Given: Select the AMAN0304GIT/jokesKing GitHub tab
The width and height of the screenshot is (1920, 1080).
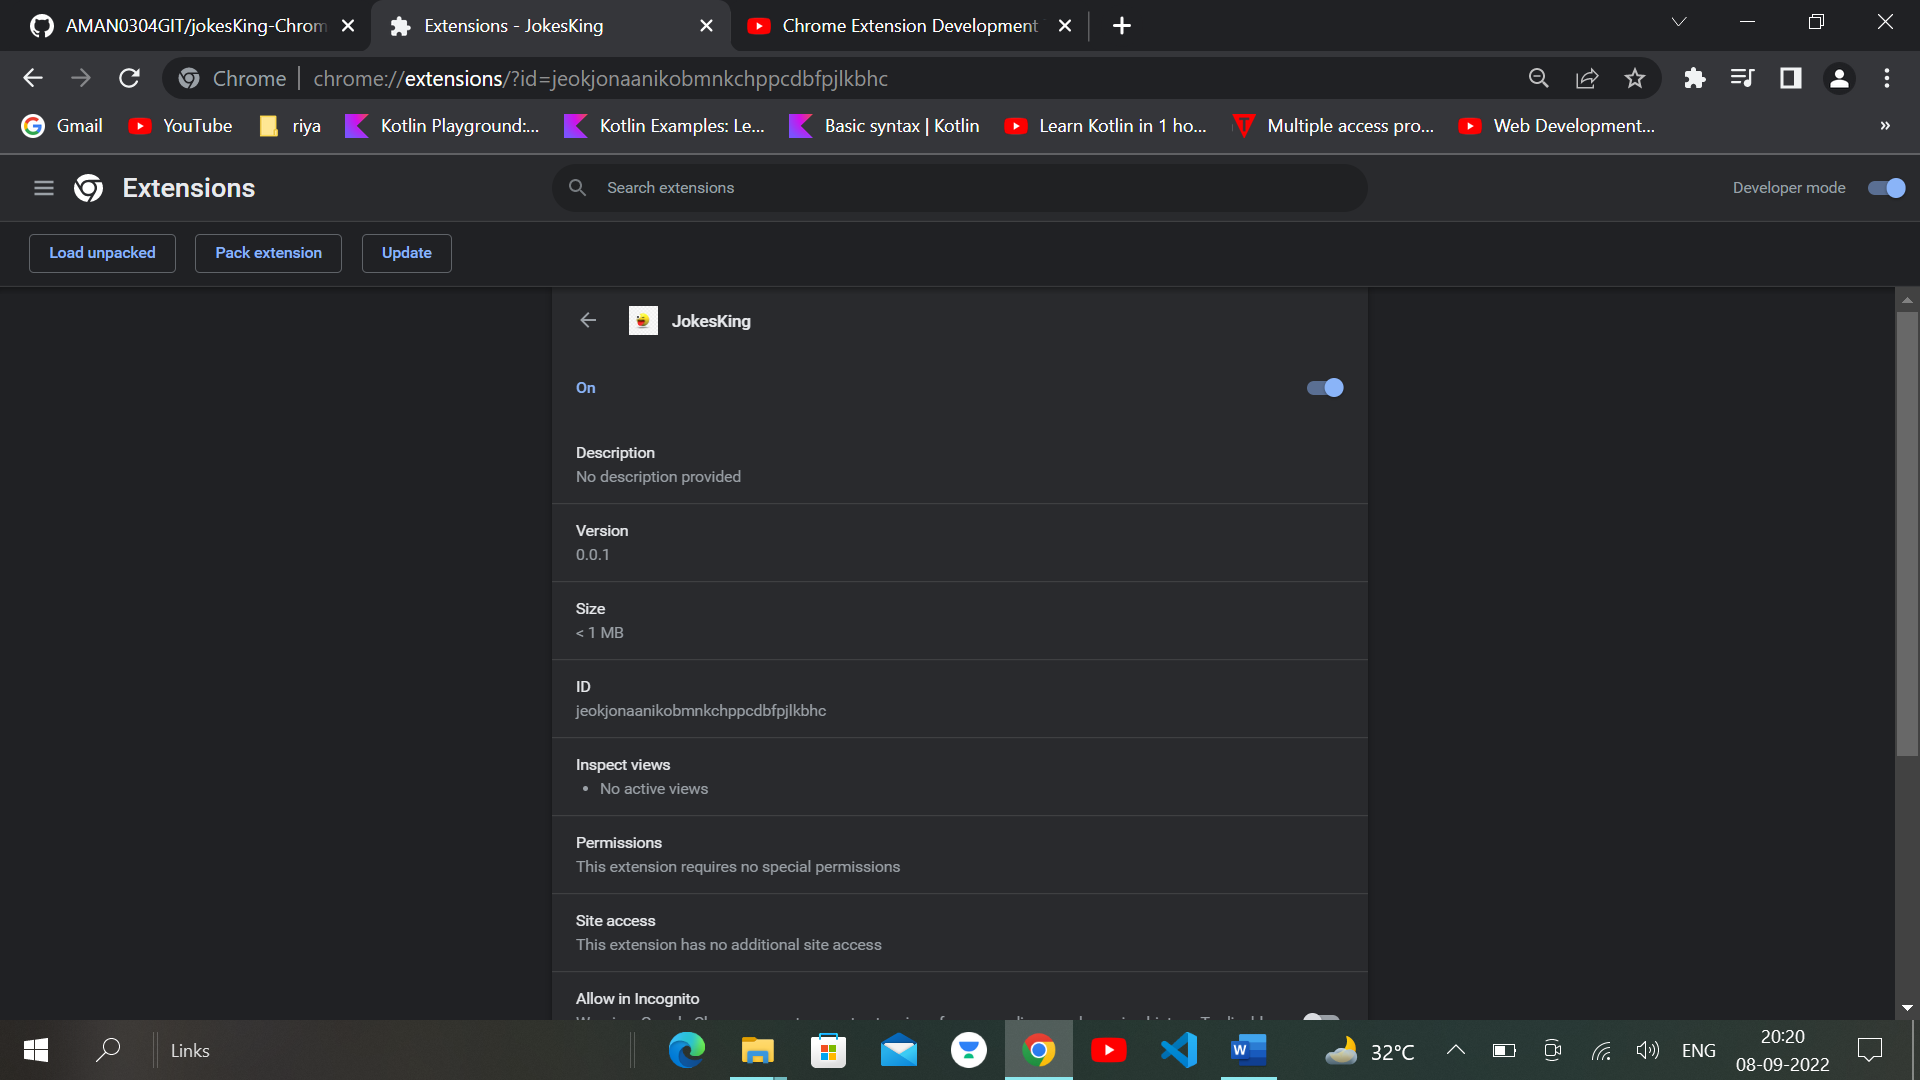Looking at the screenshot, I should point(180,25).
